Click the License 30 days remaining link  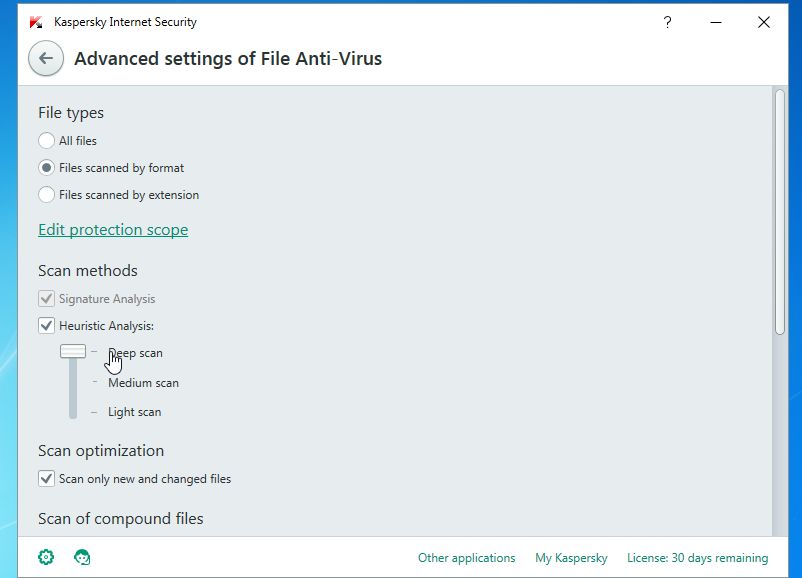coord(697,558)
